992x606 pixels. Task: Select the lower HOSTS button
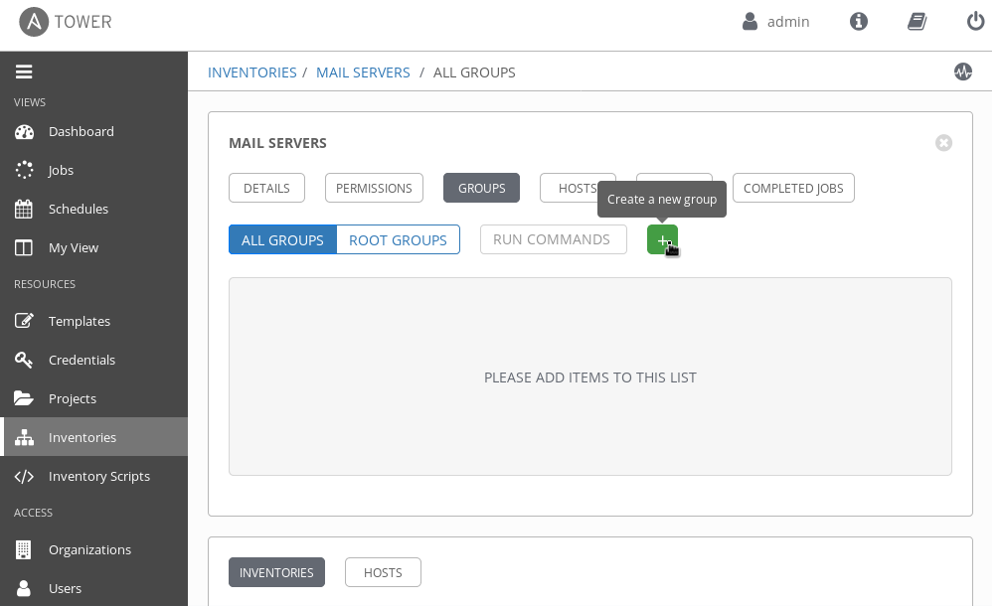coord(383,572)
